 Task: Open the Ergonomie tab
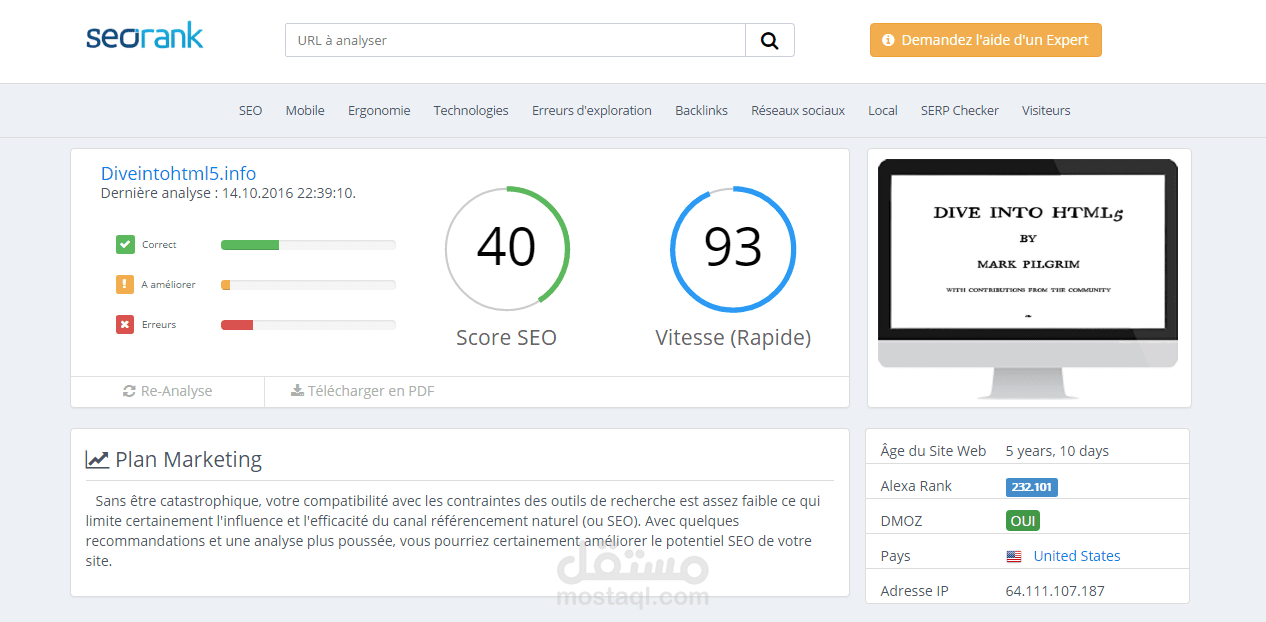pyautogui.click(x=379, y=111)
